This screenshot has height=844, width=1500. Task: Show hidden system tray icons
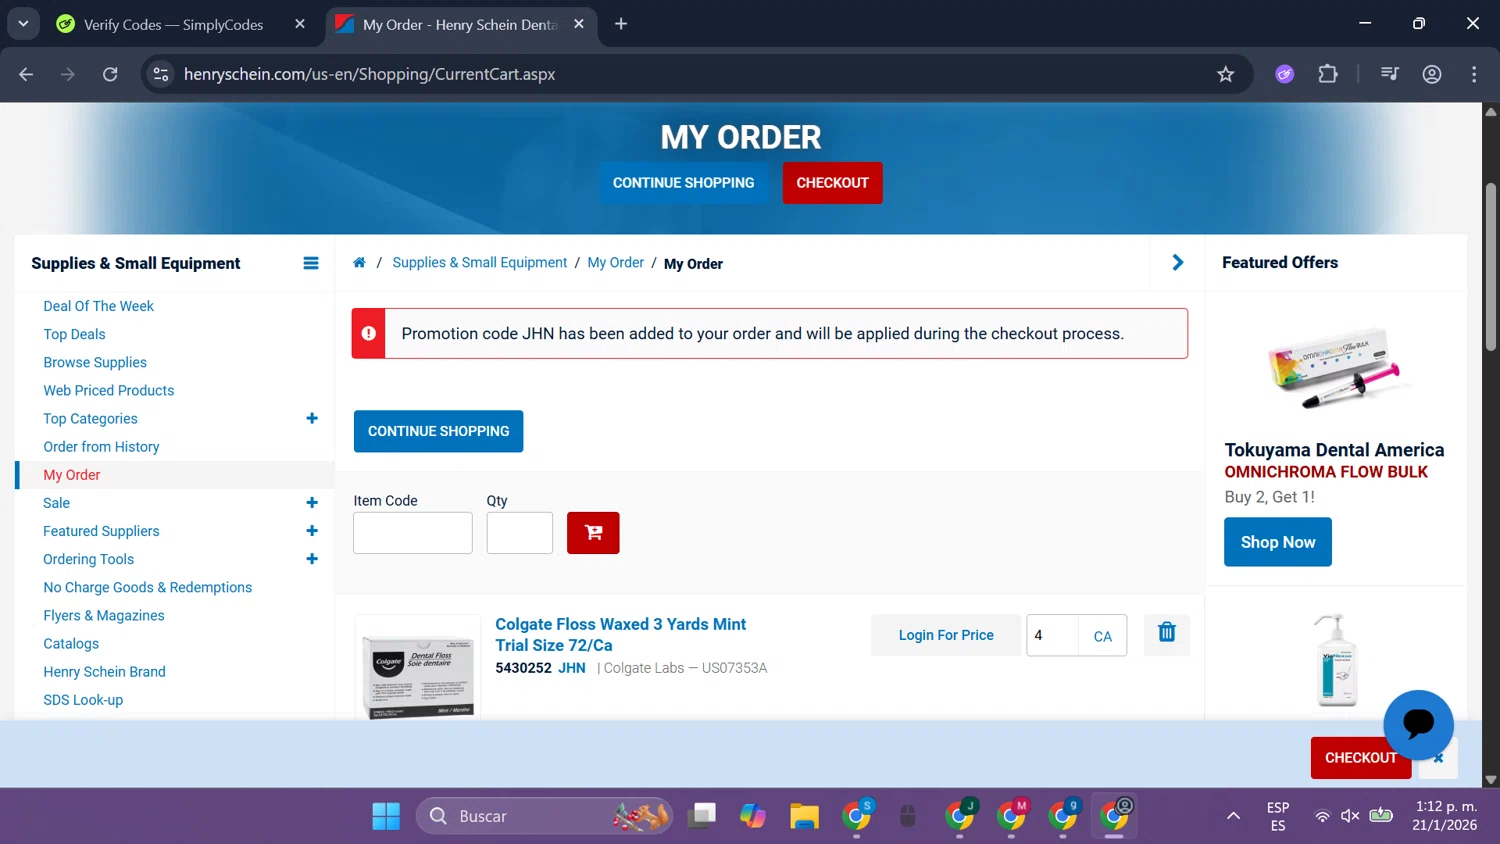point(1233,816)
